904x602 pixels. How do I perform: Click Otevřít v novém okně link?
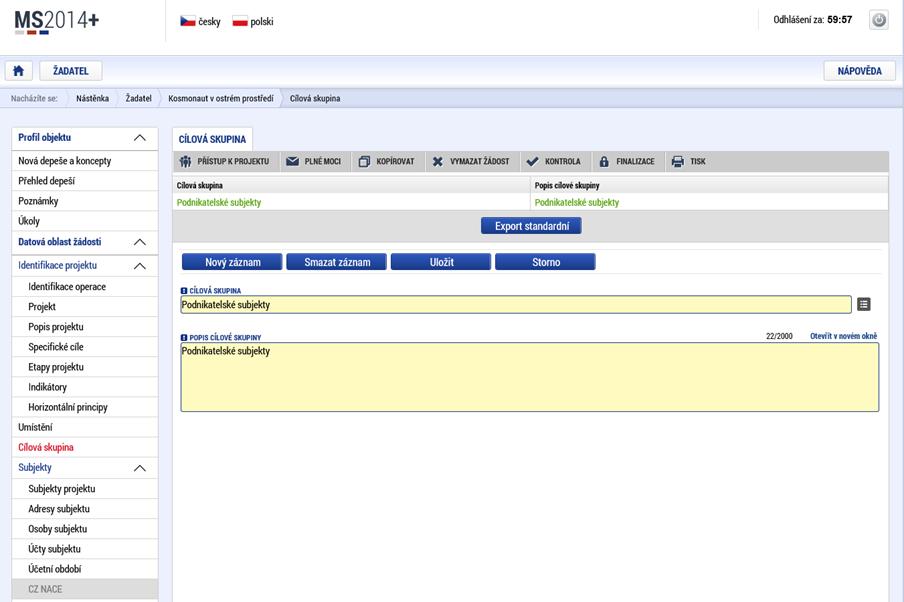point(843,336)
